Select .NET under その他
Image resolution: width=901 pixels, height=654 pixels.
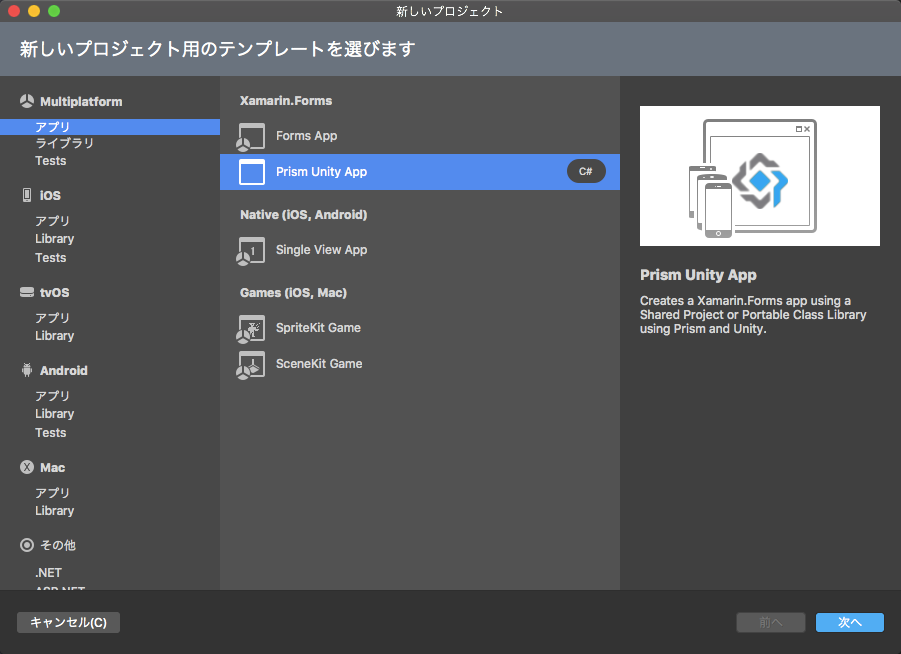click(x=48, y=573)
